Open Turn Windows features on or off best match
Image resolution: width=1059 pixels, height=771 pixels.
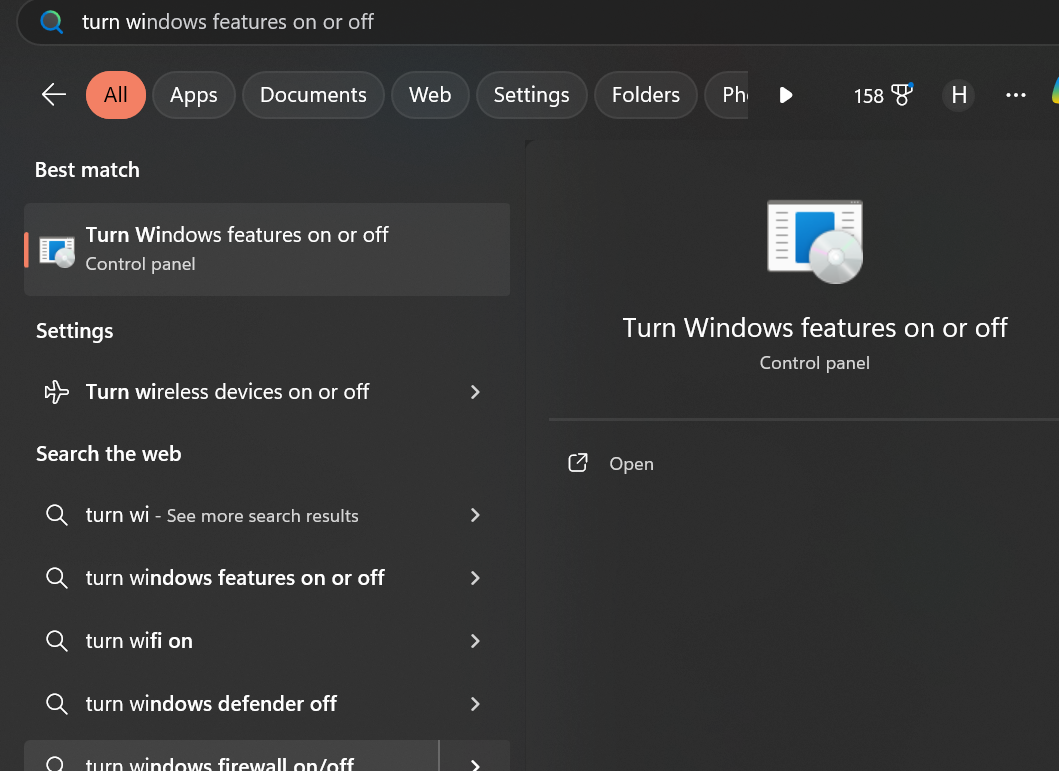pos(267,249)
